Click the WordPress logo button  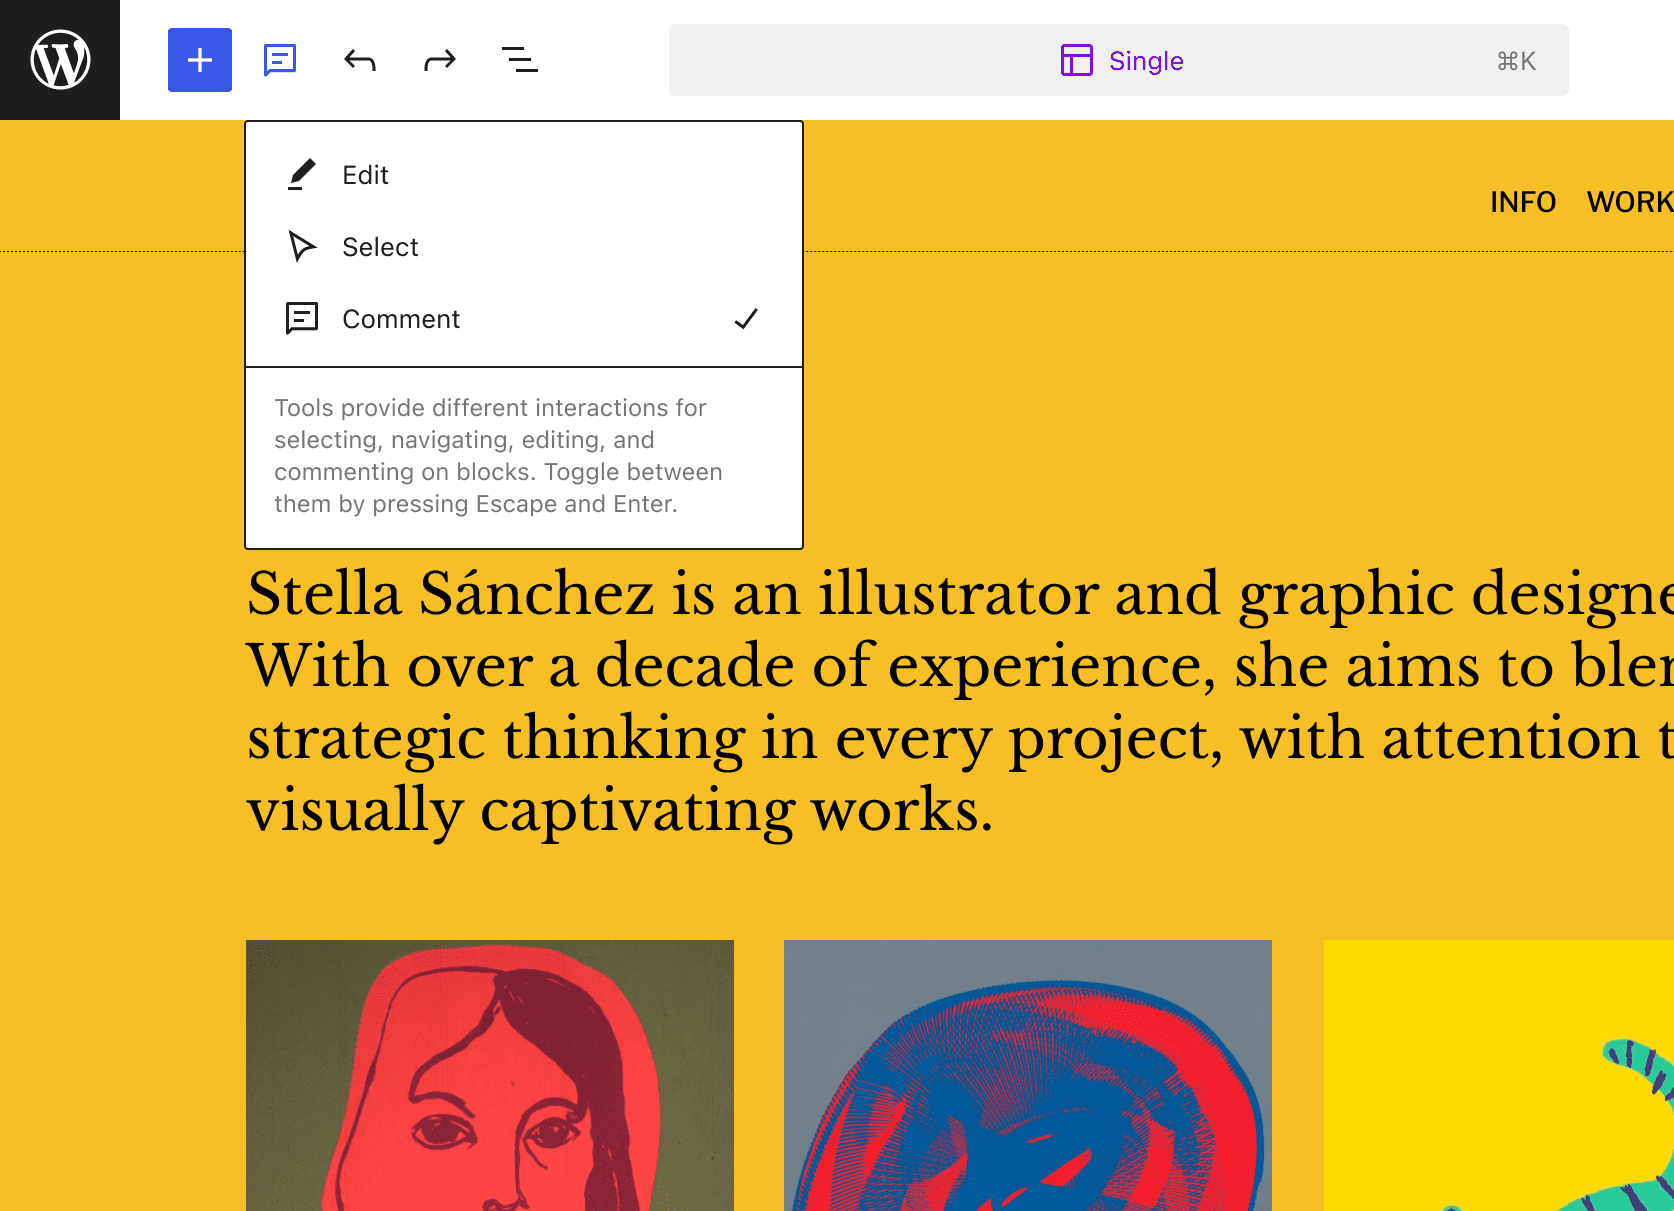pos(60,60)
